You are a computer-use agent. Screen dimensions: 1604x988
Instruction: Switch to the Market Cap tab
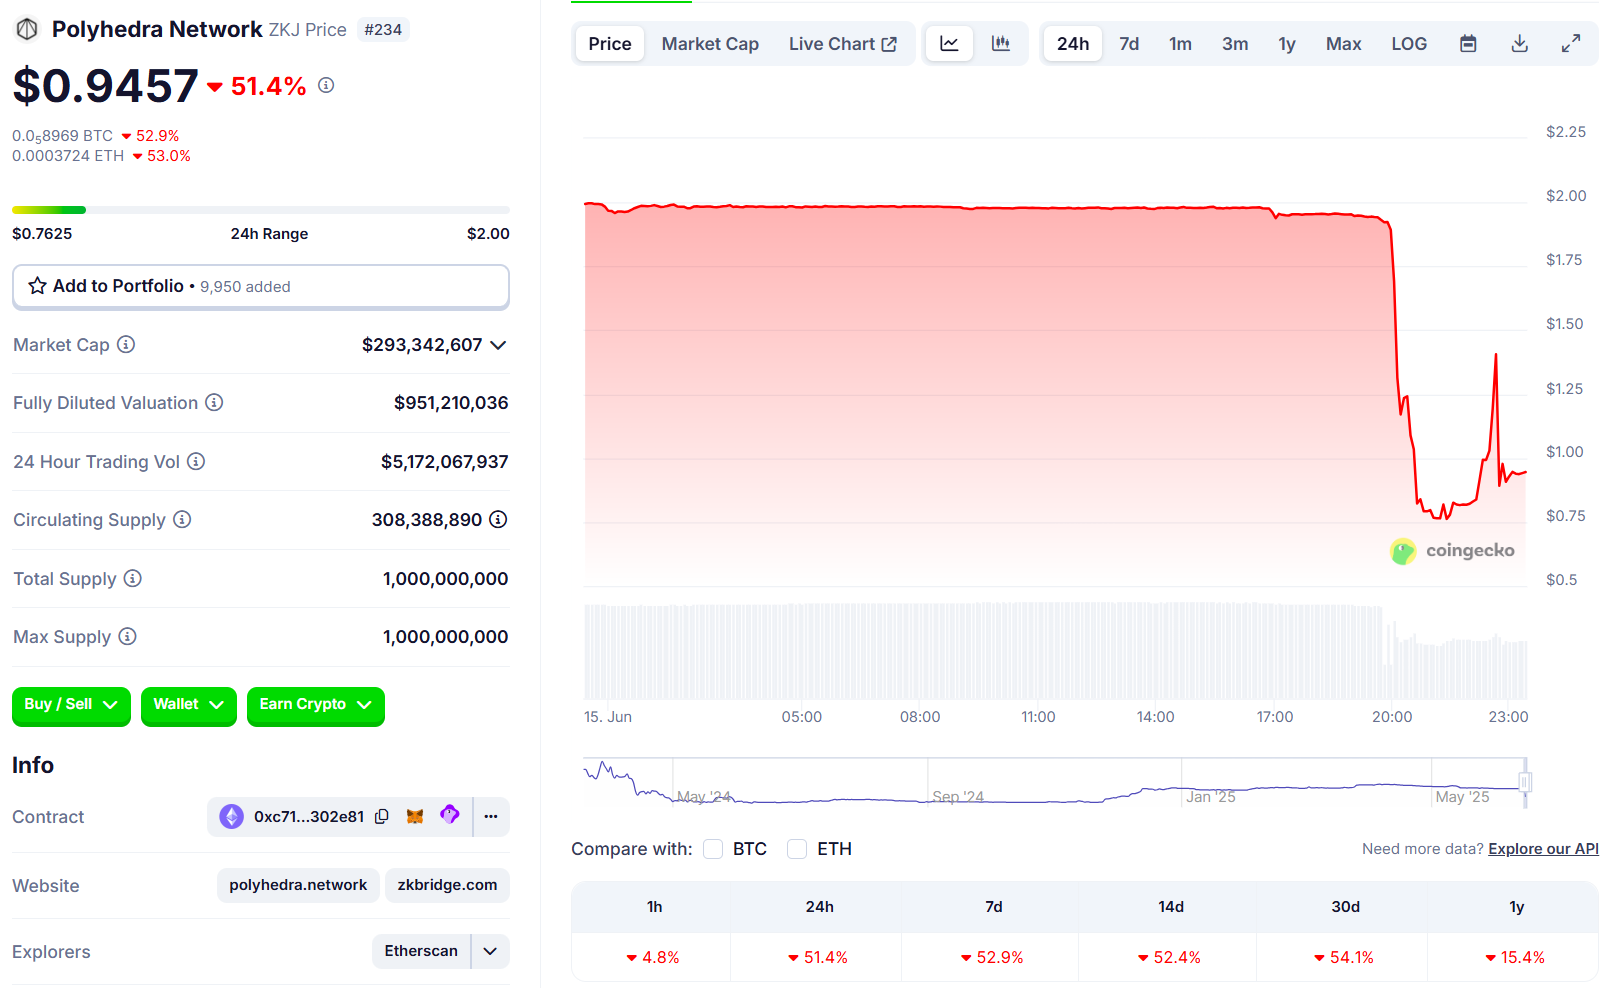click(x=710, y=44)
